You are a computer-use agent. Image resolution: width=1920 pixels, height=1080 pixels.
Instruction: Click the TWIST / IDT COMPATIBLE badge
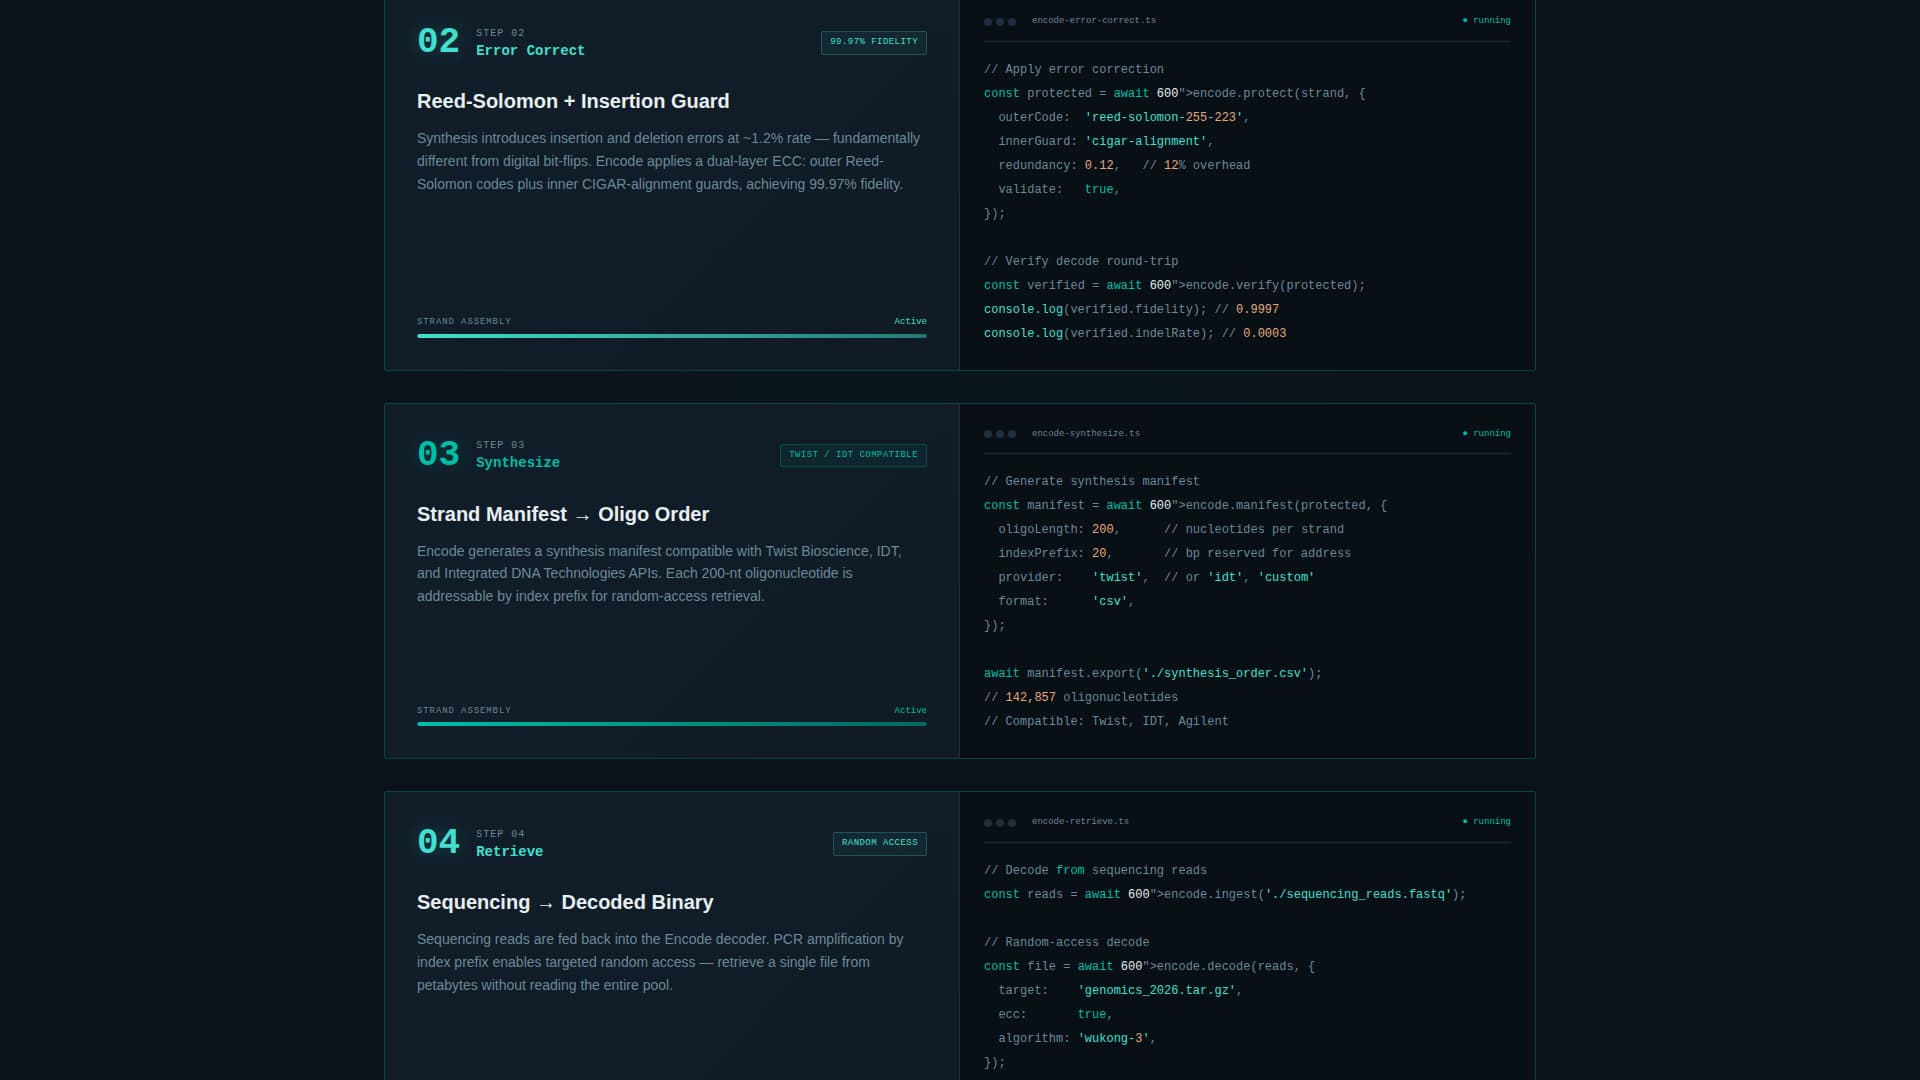coord(853,455)
